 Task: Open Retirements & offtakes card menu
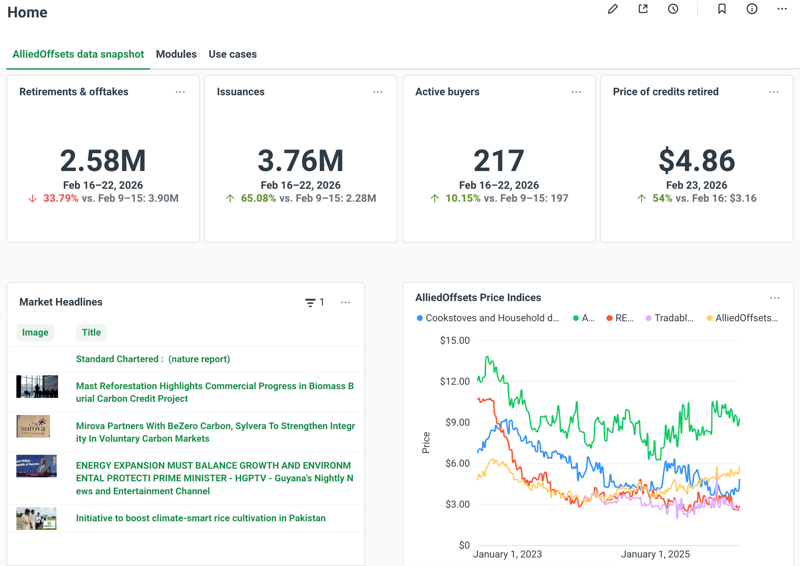pyautogui.click(x=180, y=92)
